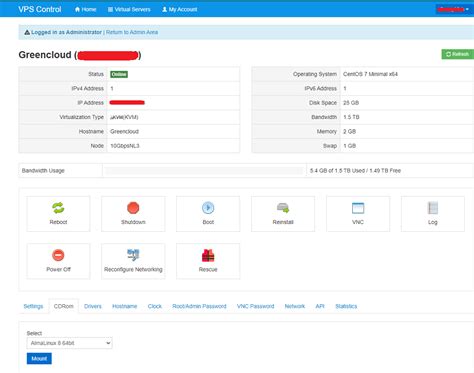This screenshot has height=373, width=474.
Task: Click the Virtualization Type label
Action: (81, 117)
